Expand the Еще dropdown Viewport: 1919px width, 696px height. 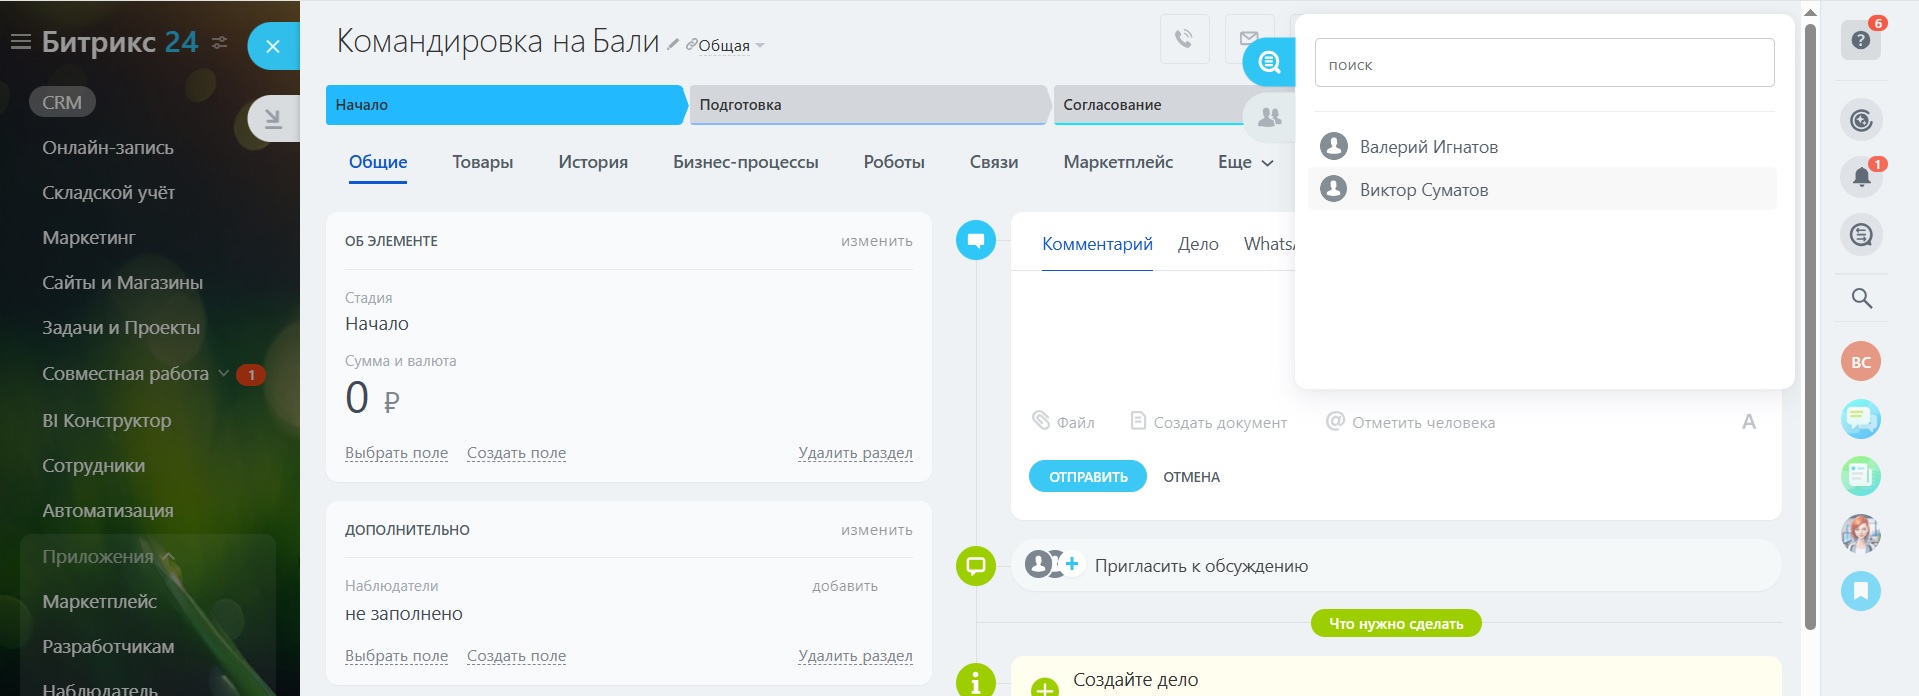[1246, 162]
